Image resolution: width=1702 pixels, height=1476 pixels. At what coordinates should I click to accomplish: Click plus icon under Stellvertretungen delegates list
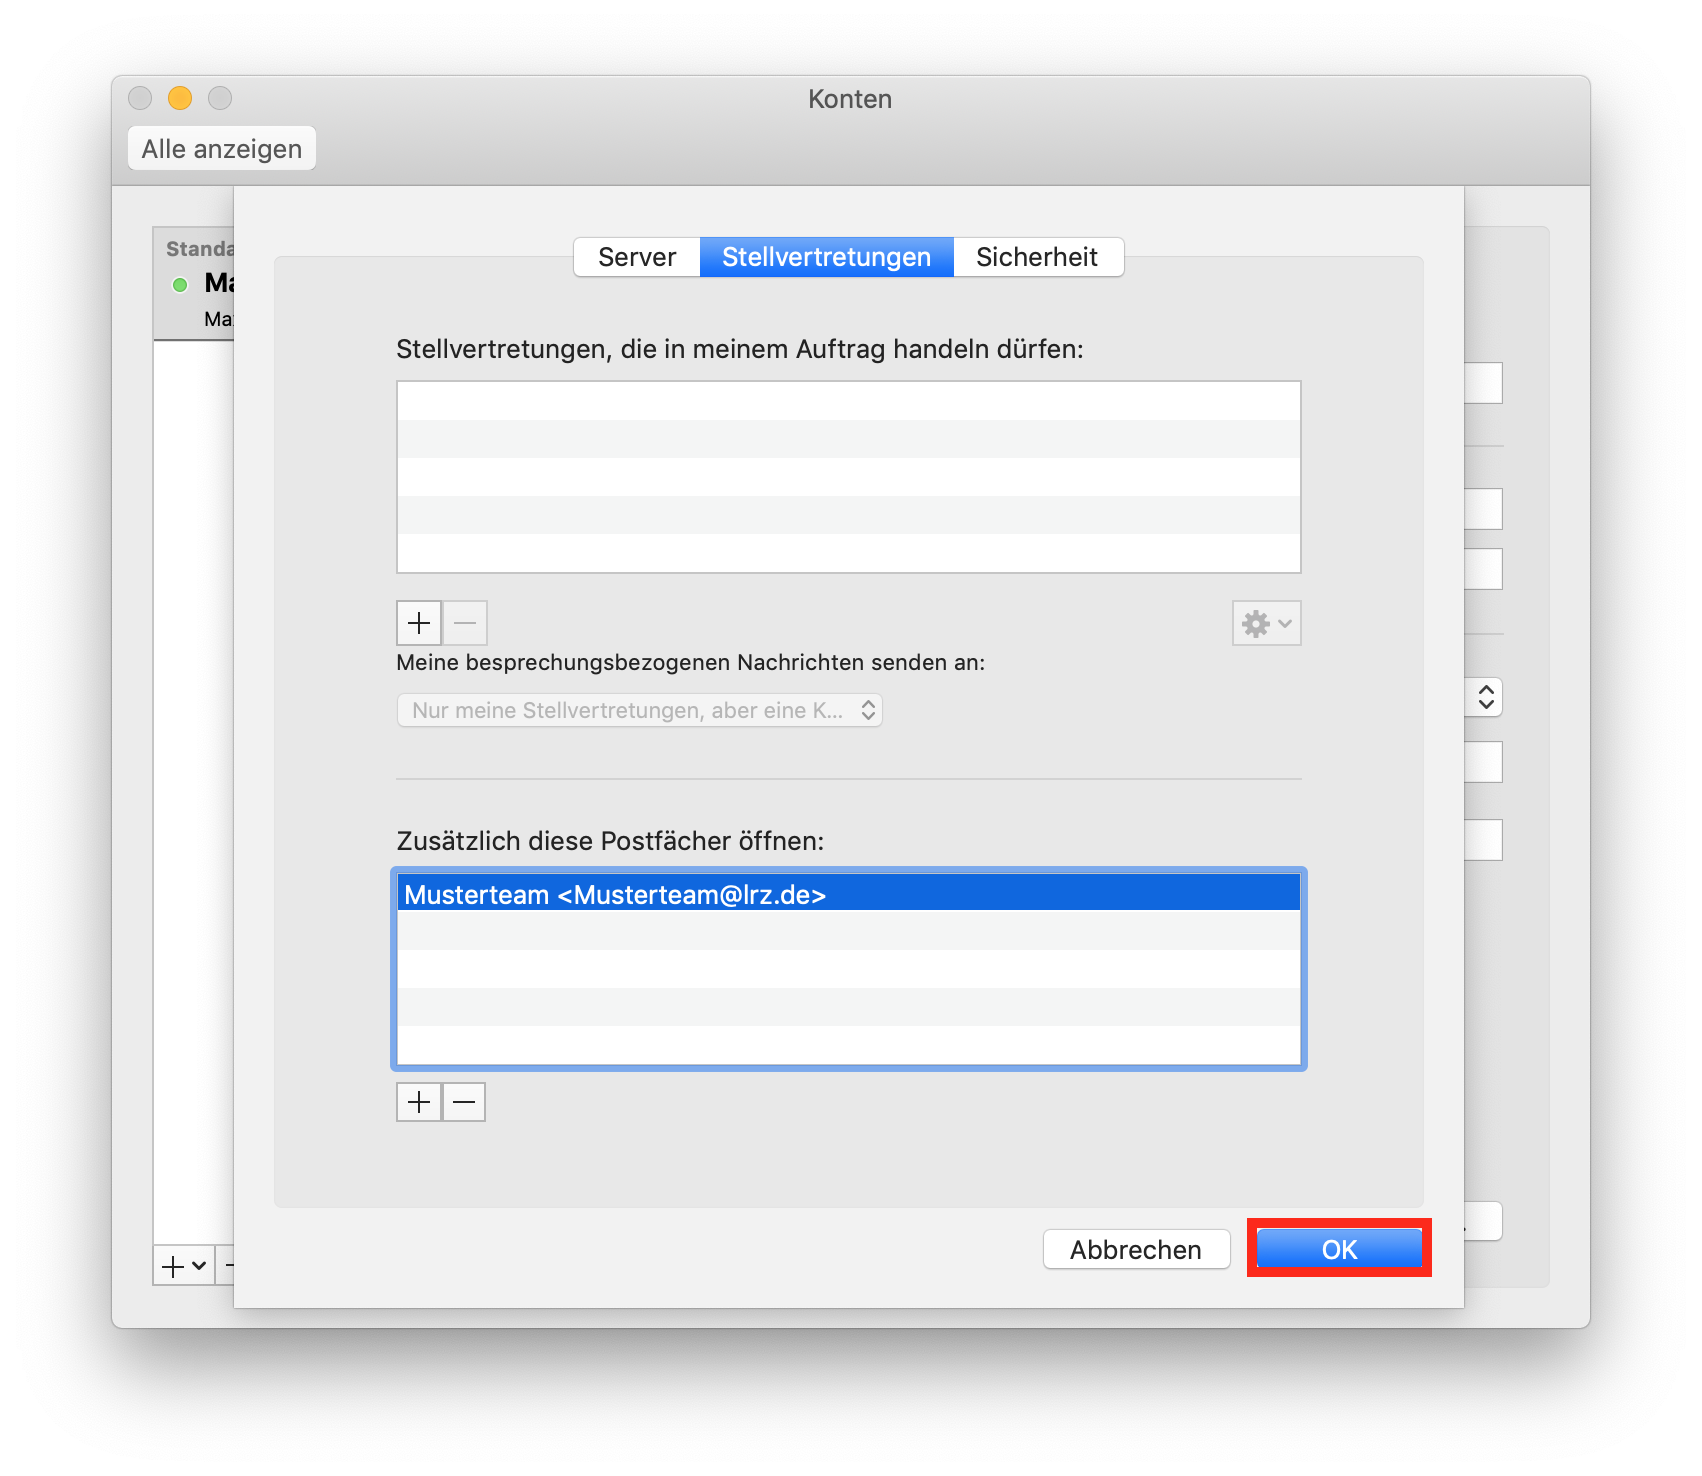pos(419,623)
